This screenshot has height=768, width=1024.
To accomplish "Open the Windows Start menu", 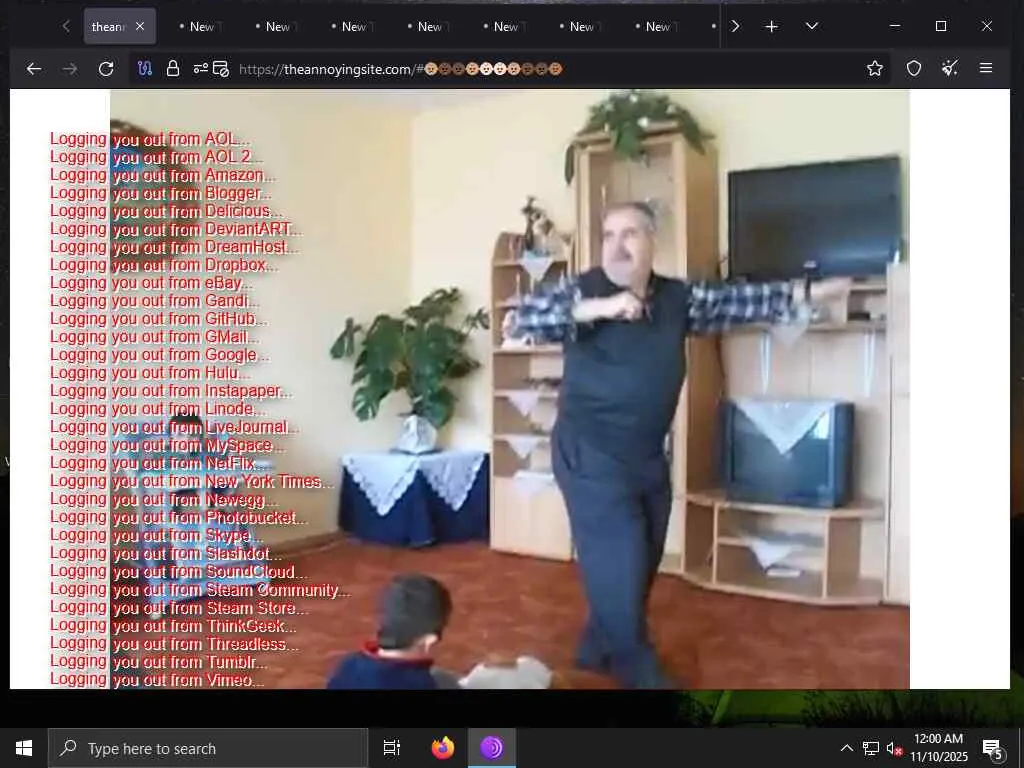I will point(24,748).
